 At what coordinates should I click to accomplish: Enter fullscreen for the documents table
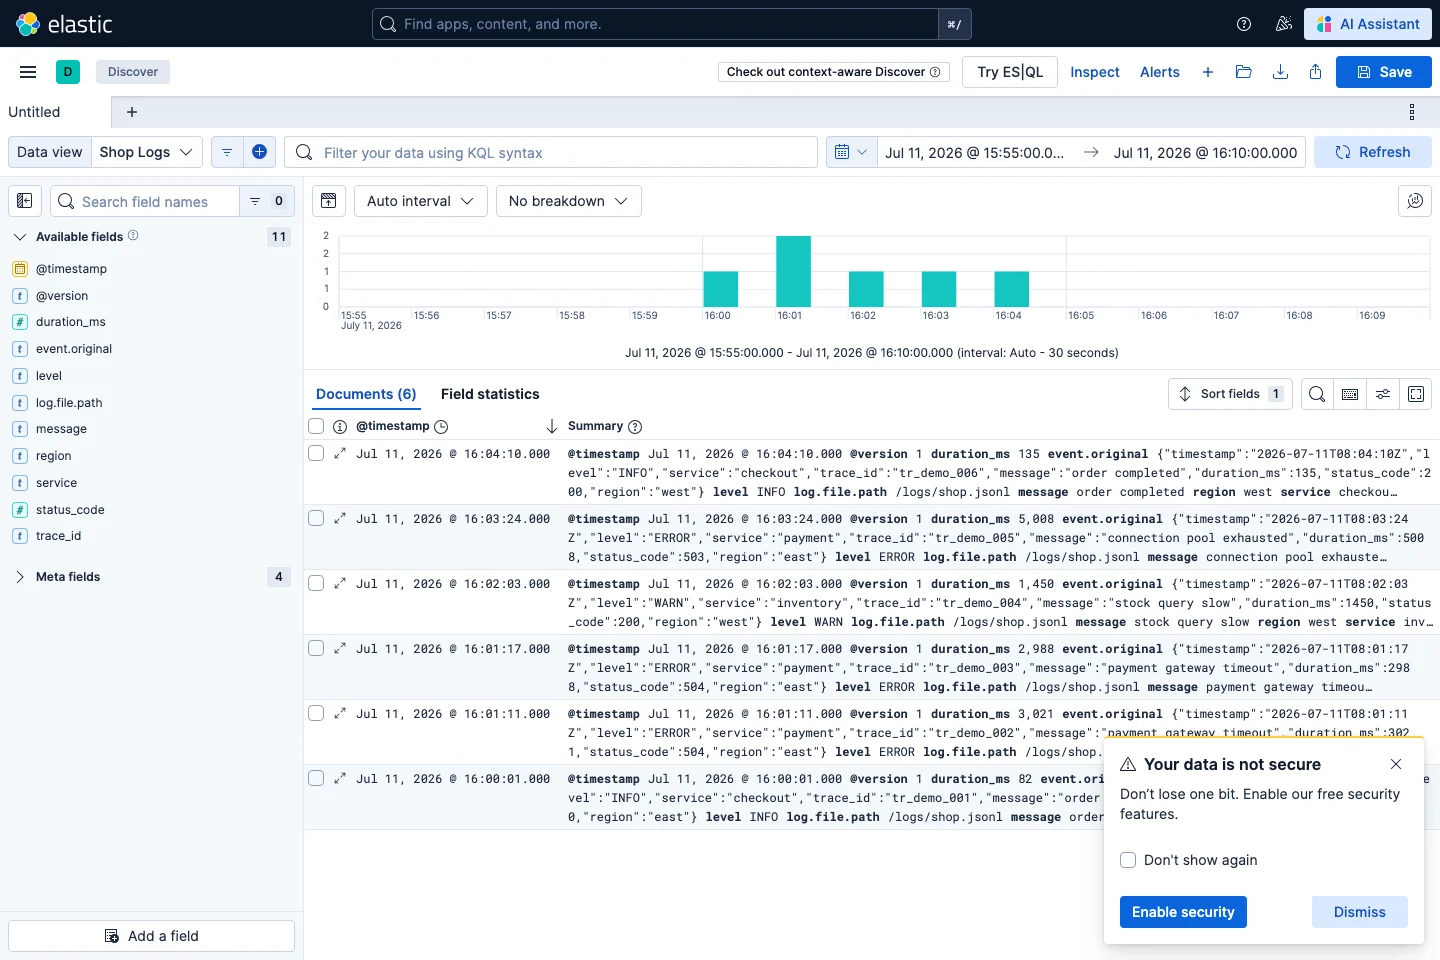(x=1416, y=394)
